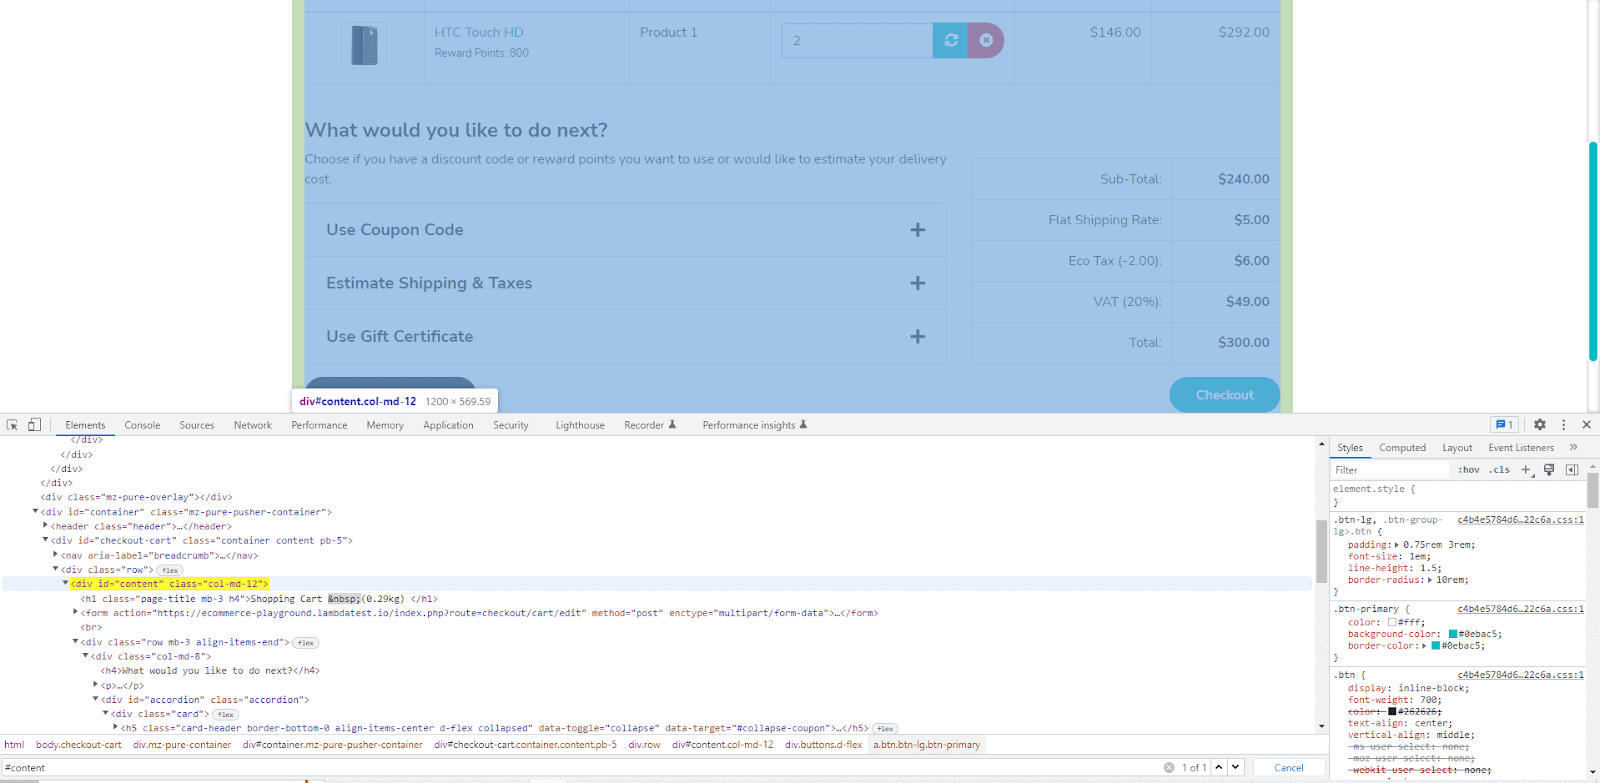Close the DevTools panel
Image resolution: width=1600 pixels, height=783 pixels.
click(x=1586, y=425)
